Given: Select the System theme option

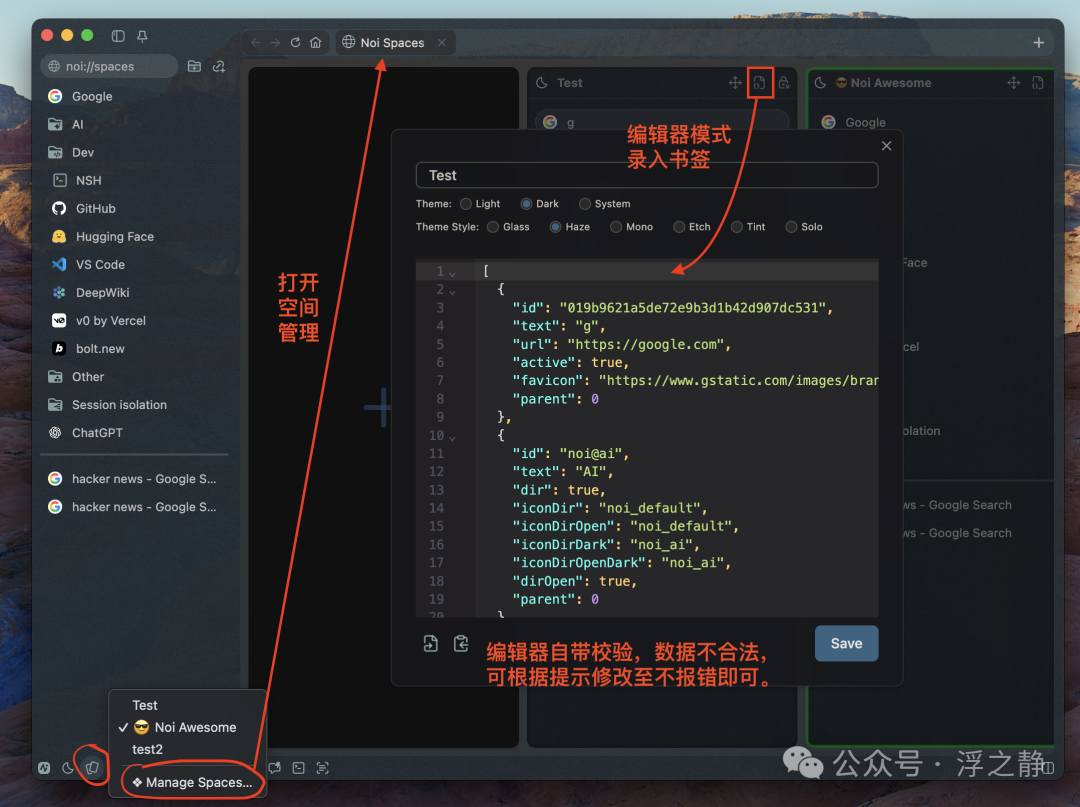Looking at the screenshot, I should pos(585,204).
